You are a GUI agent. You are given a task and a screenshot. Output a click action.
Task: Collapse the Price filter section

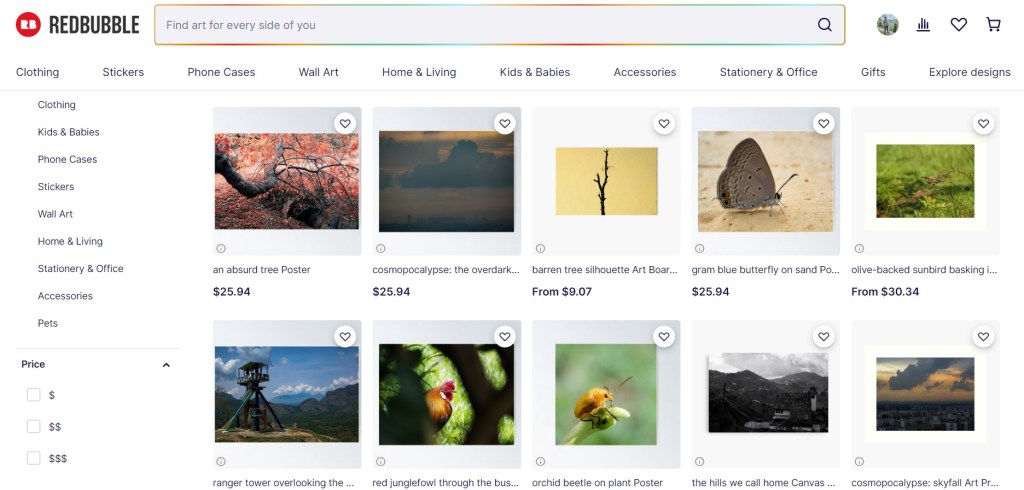point(166,365)
